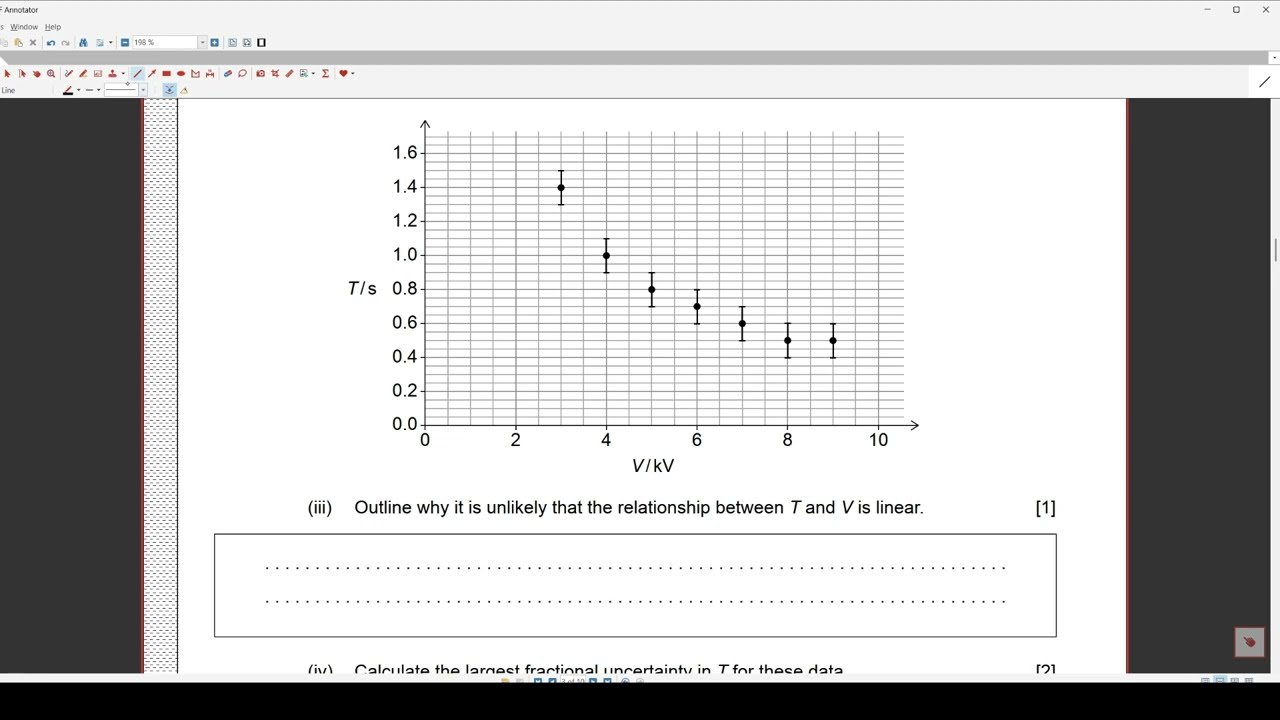Viewport: 1280px width, 720px height.
Task: Open the red line color swatch
Action: [x=68, y=90]
